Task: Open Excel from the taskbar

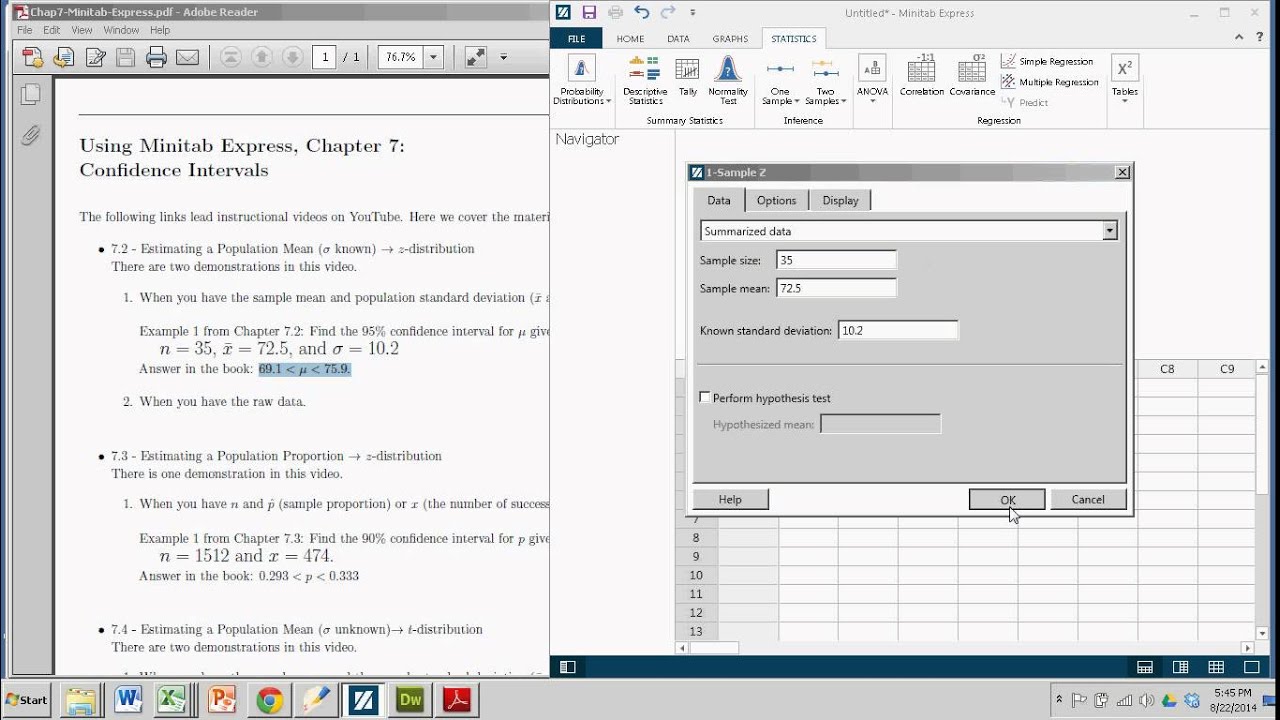Action: pos(175,700)
